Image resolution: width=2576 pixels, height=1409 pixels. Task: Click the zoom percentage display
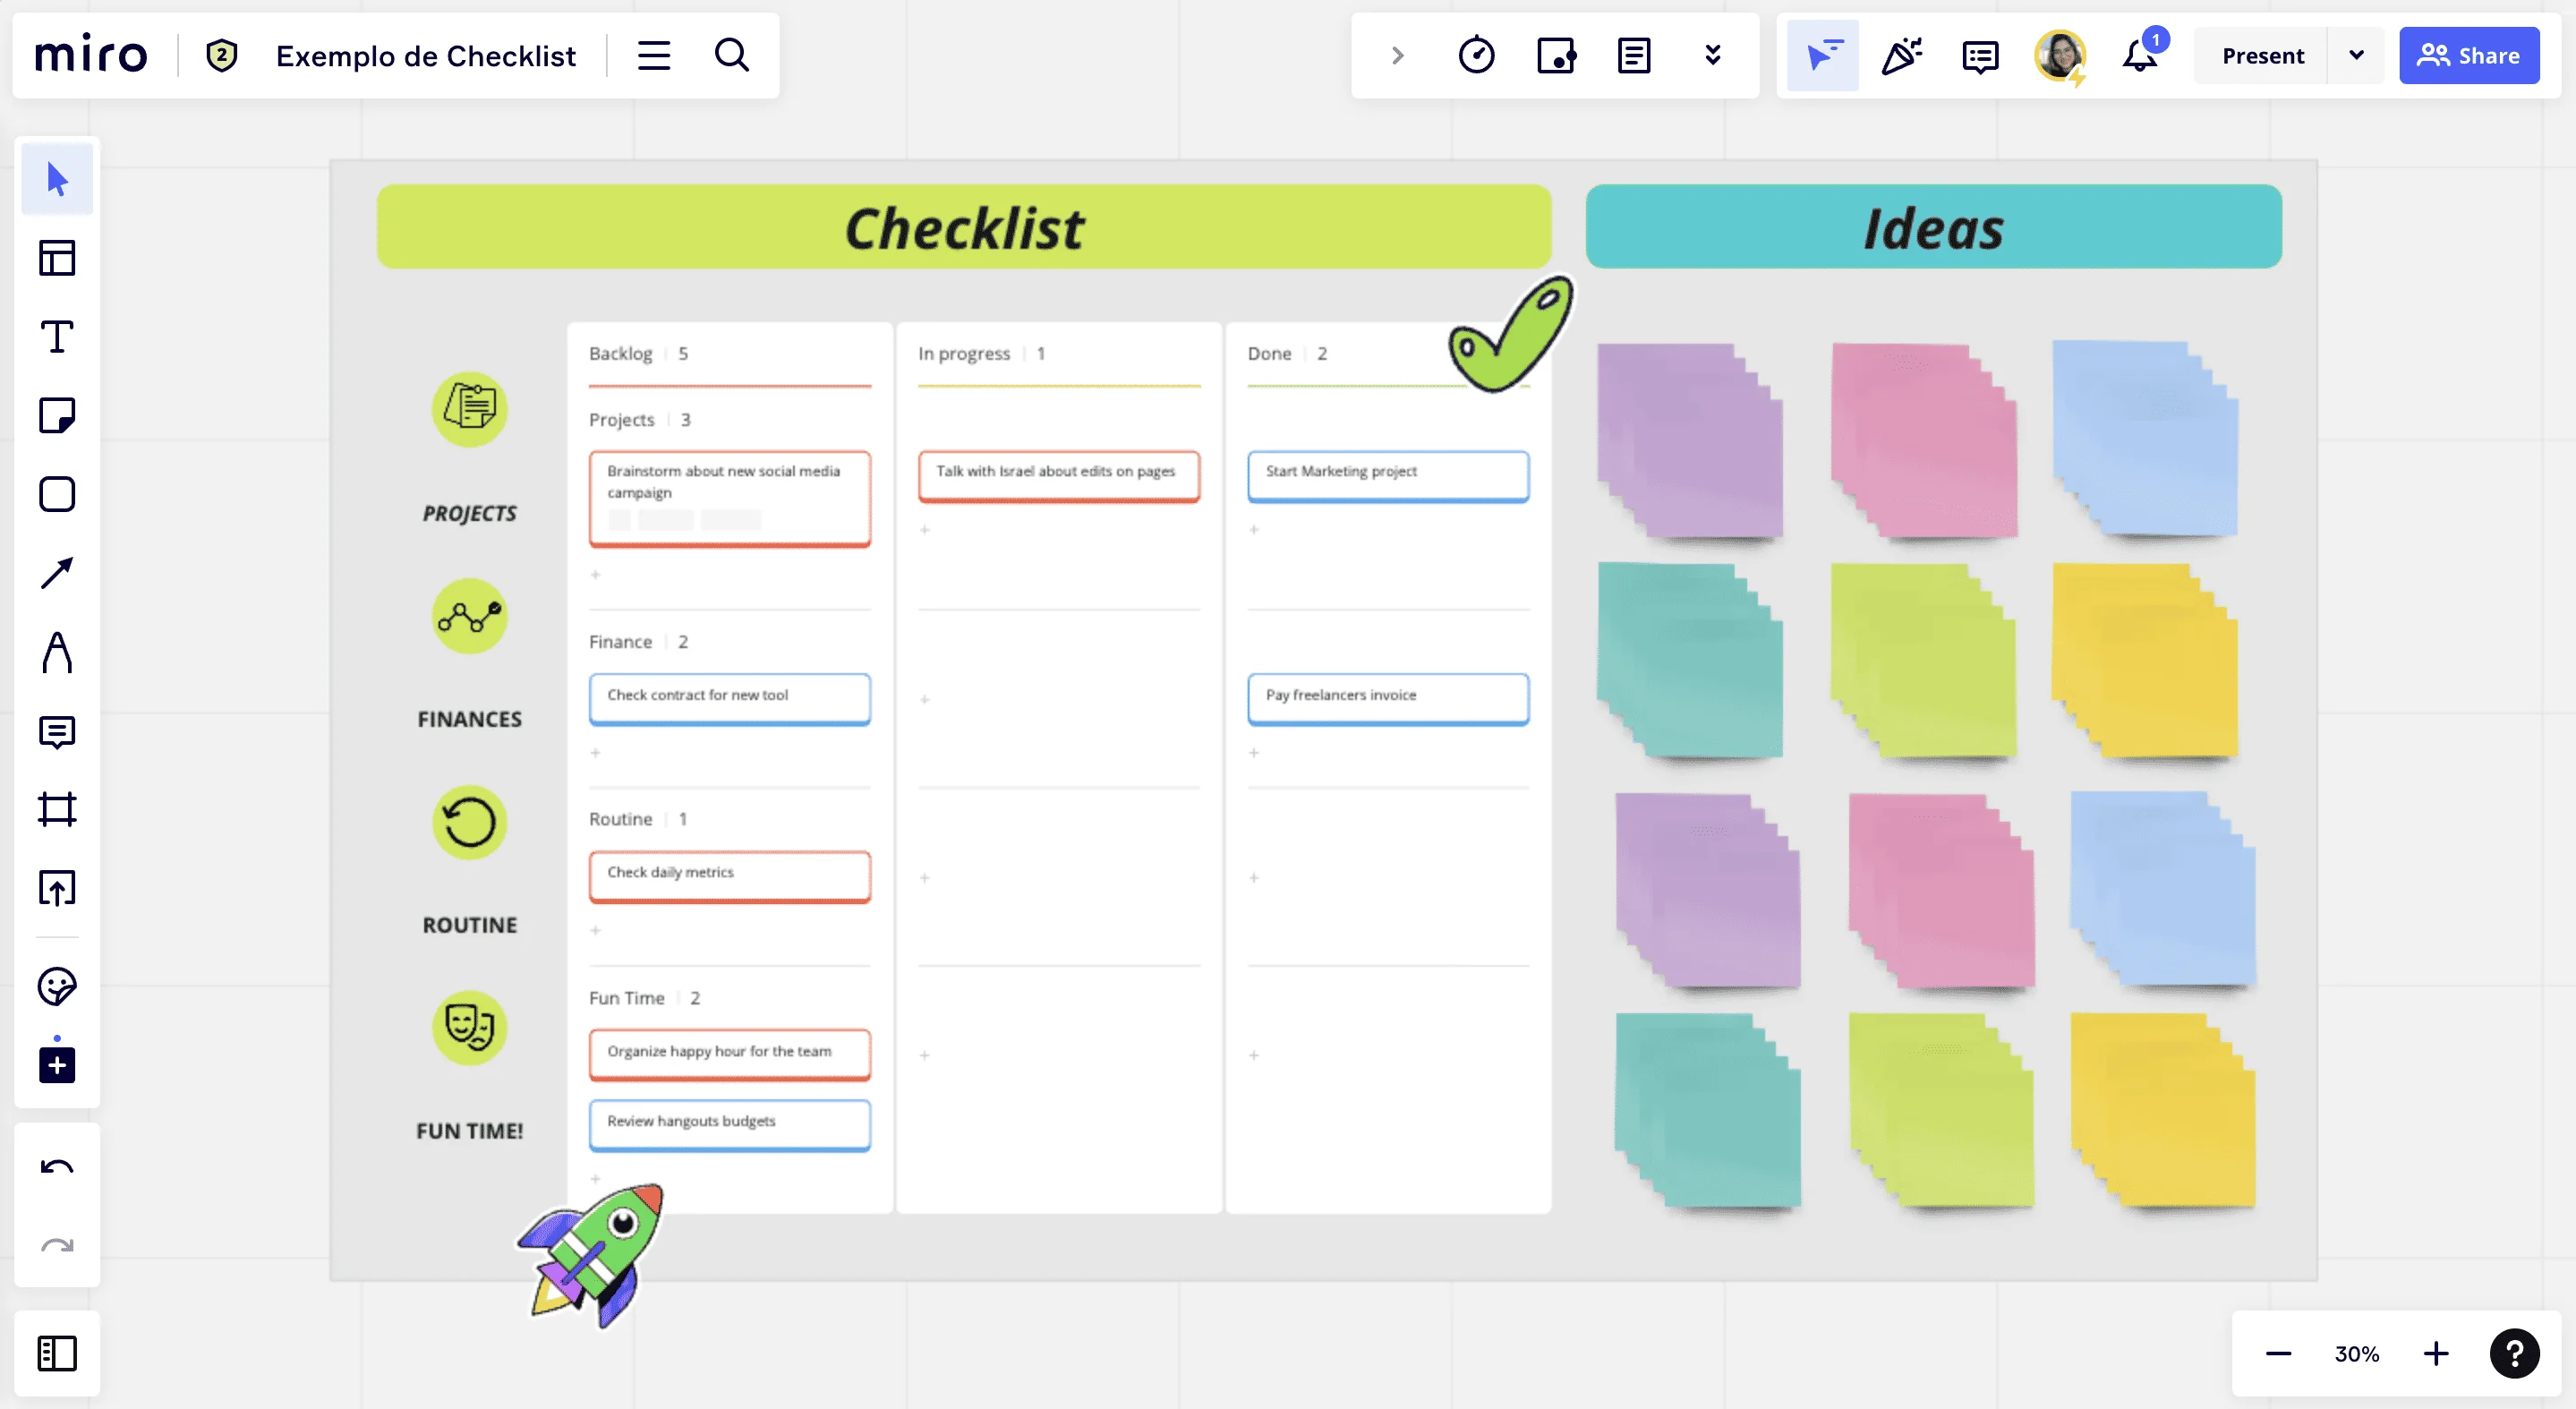(2356, 1353)
